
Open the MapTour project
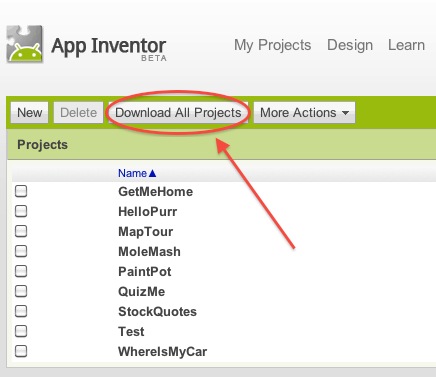coord(146,232)
